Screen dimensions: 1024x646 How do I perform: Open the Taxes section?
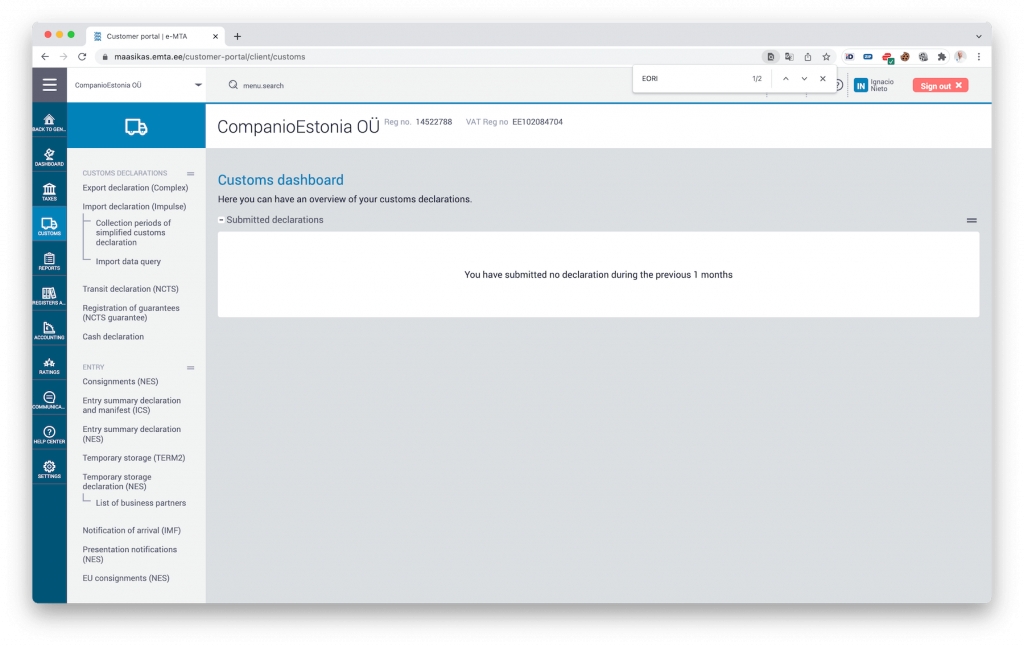pos(49,191)
